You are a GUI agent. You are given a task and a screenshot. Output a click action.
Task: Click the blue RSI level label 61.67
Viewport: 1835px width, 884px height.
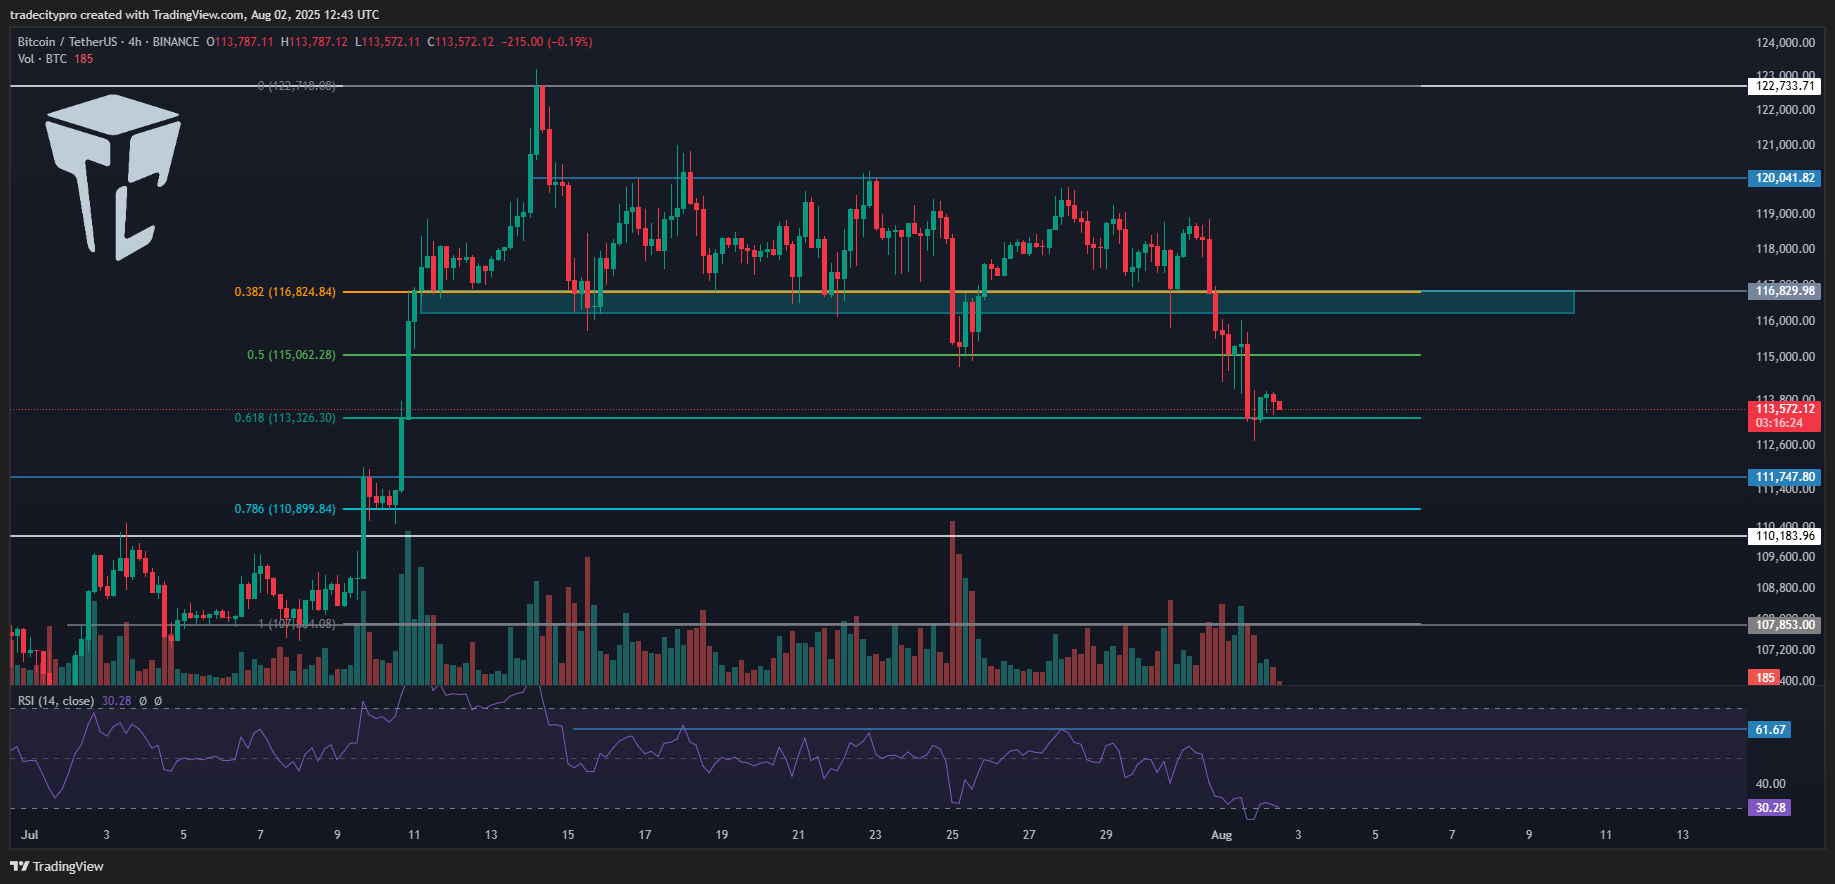click(x=1769, y=730)
